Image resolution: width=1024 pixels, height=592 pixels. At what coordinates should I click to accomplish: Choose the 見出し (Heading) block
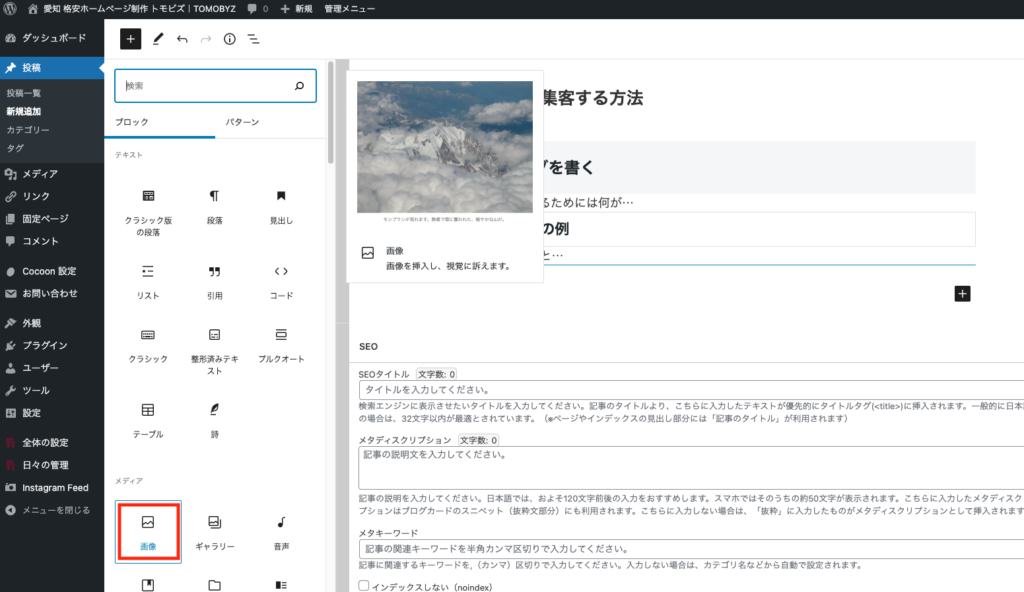pos(281,205)
